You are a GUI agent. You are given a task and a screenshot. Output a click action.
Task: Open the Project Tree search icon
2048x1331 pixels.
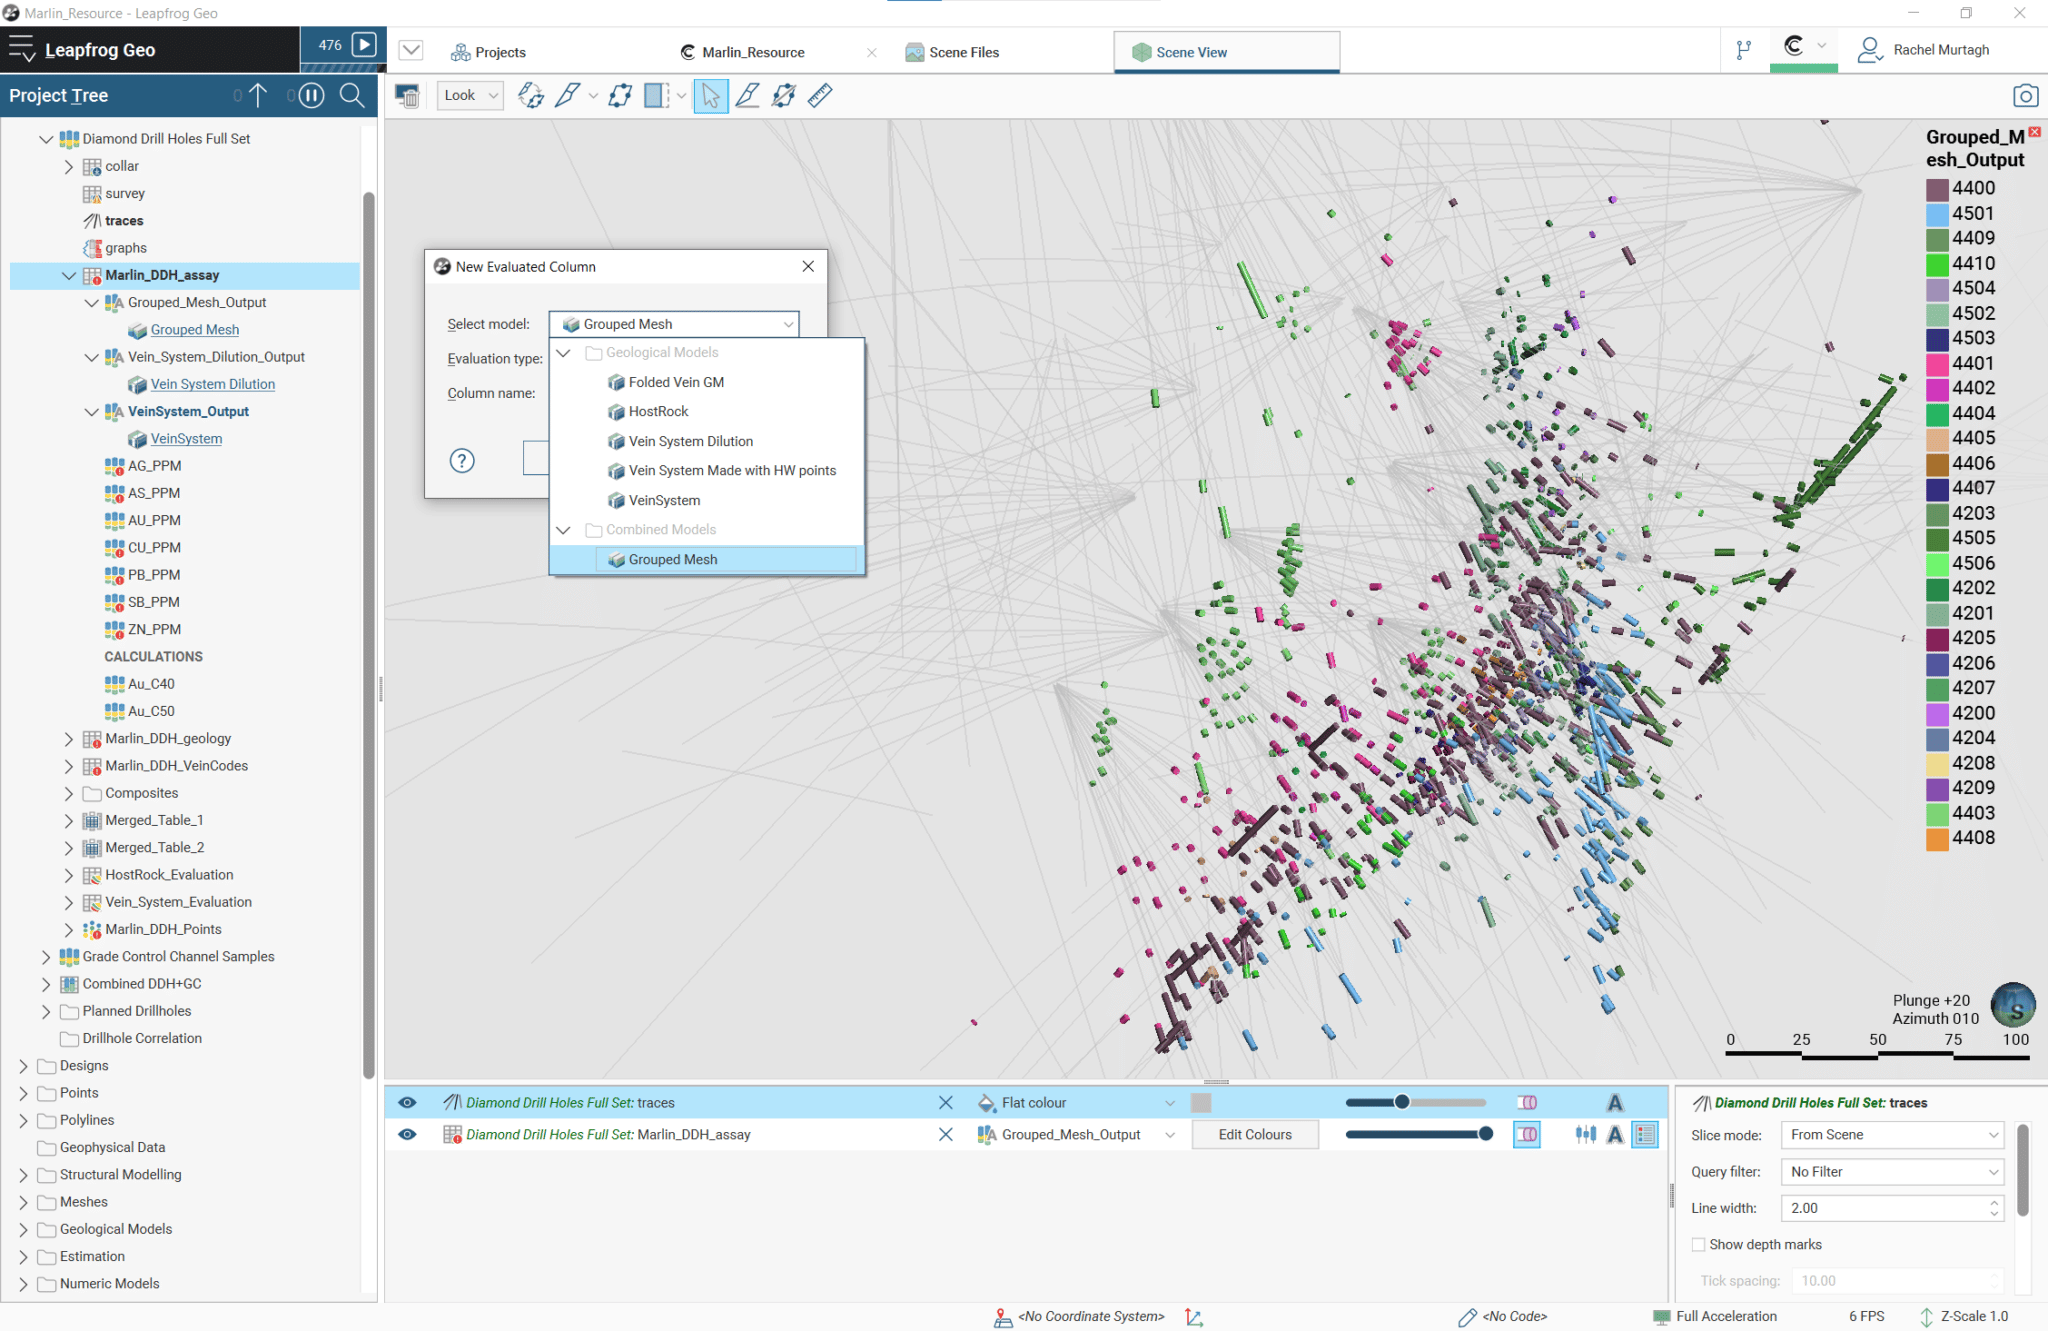352,96
